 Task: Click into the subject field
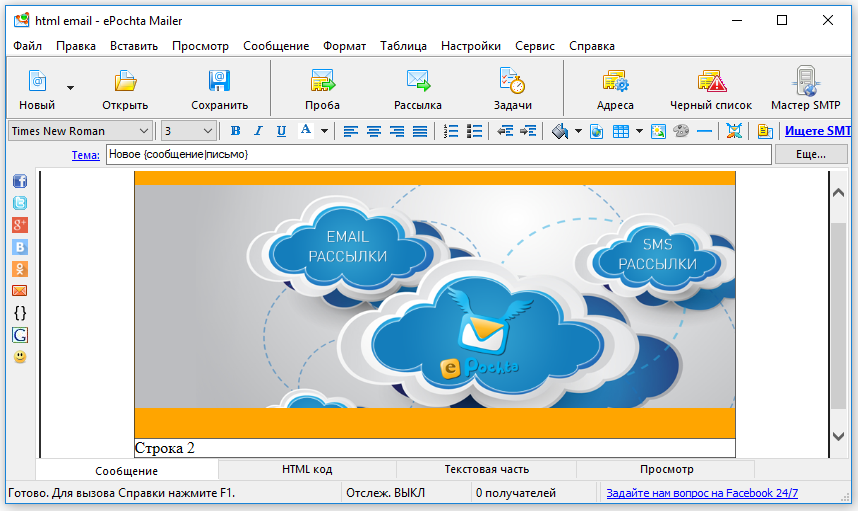tap(438, 154)
